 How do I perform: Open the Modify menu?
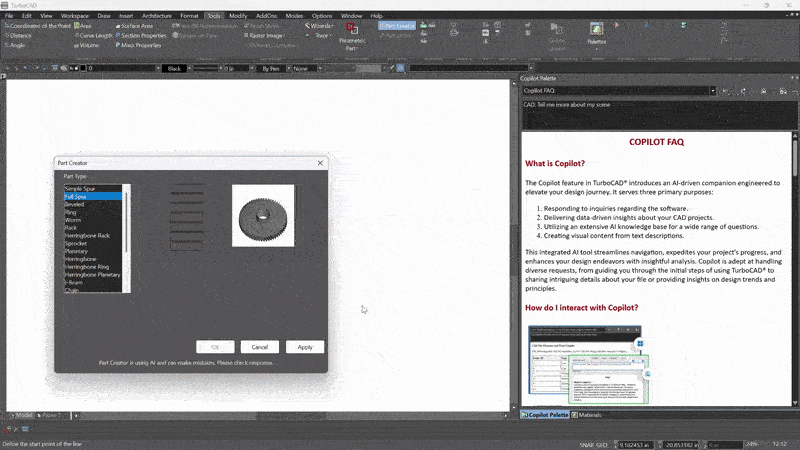pyautogui.click(x=238, y=16)
